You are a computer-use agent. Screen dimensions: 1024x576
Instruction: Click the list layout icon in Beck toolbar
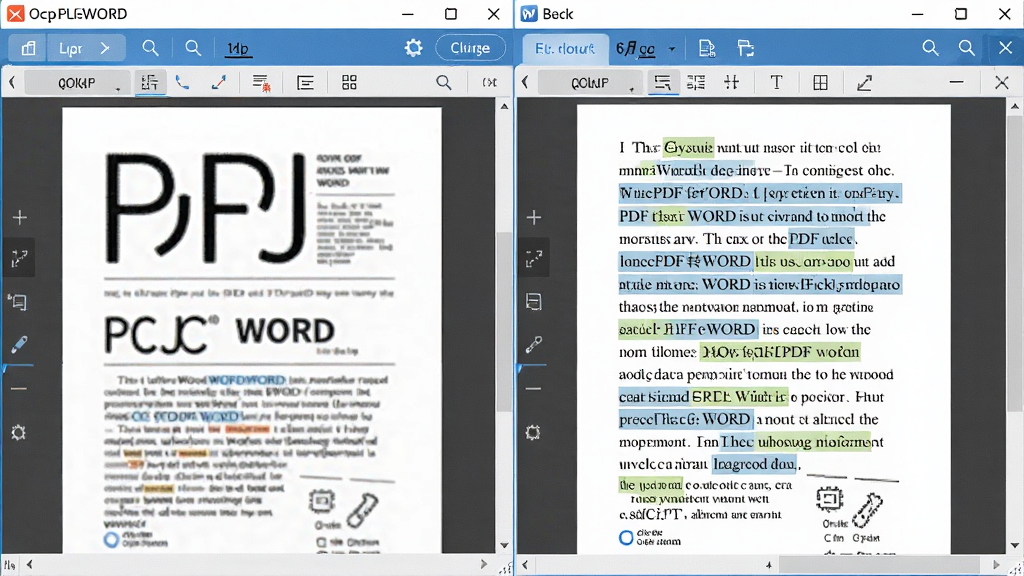696,82
